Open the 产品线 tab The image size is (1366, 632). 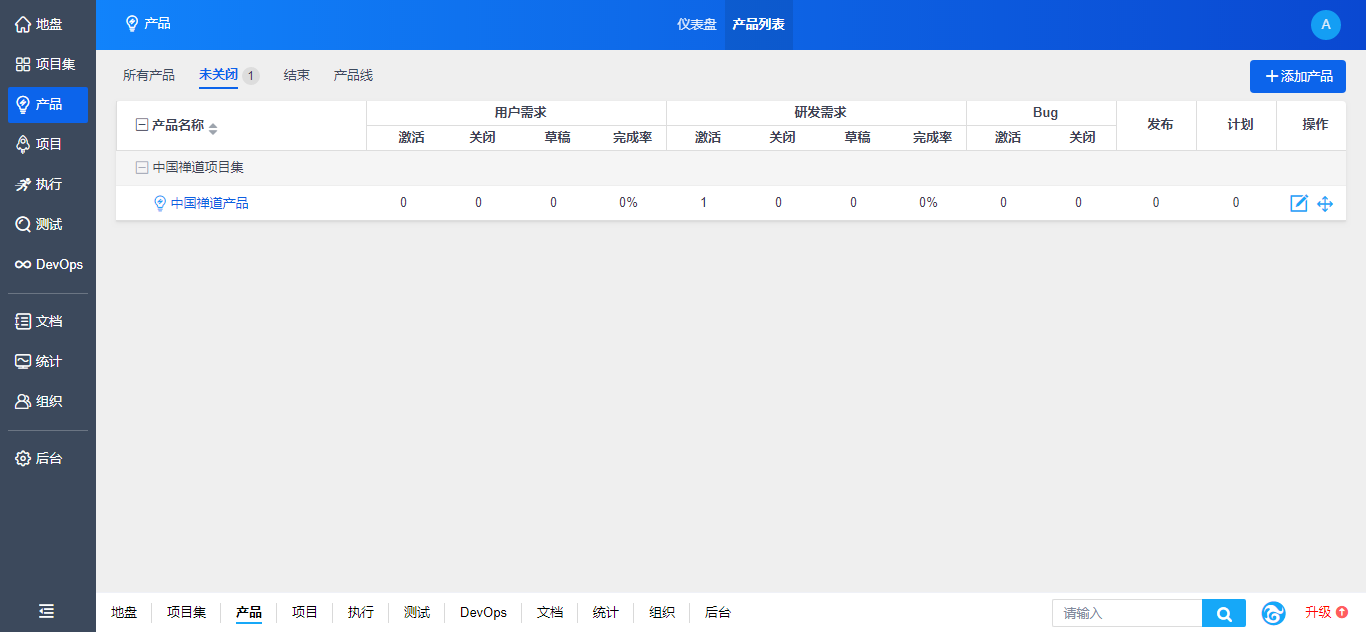[x=353, y=75]
